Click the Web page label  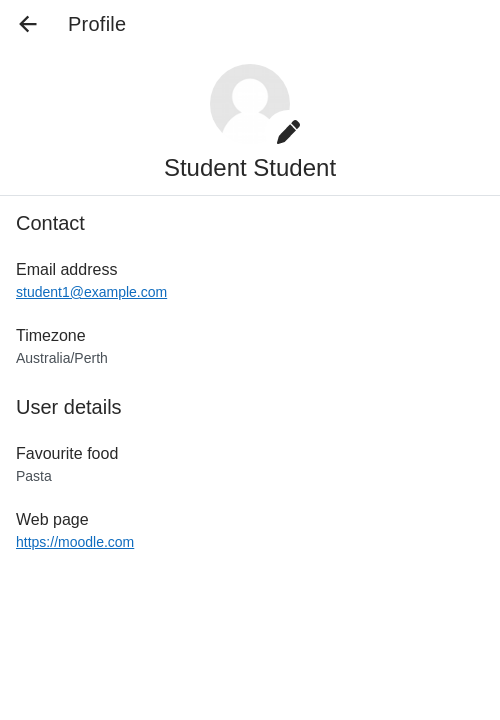pos(52,520)
